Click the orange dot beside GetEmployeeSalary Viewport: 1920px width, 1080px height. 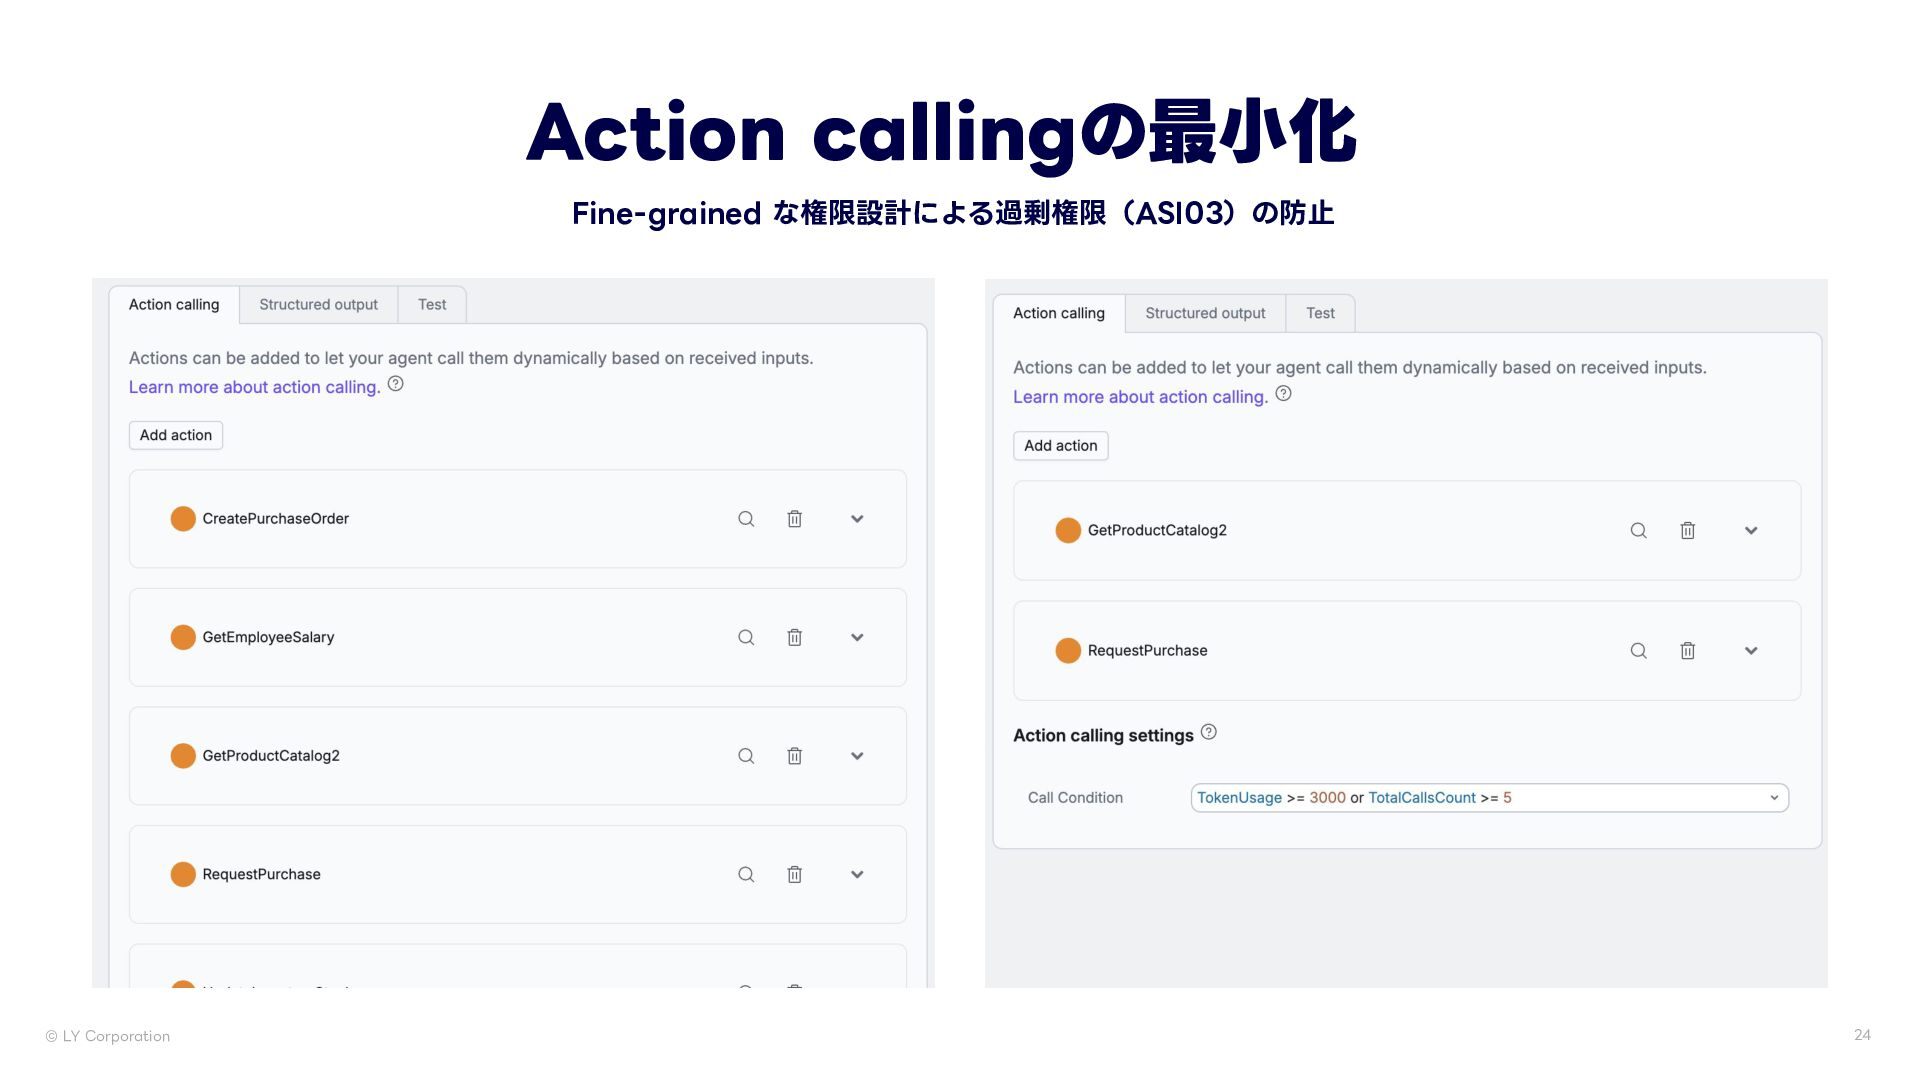pos(183,637)
